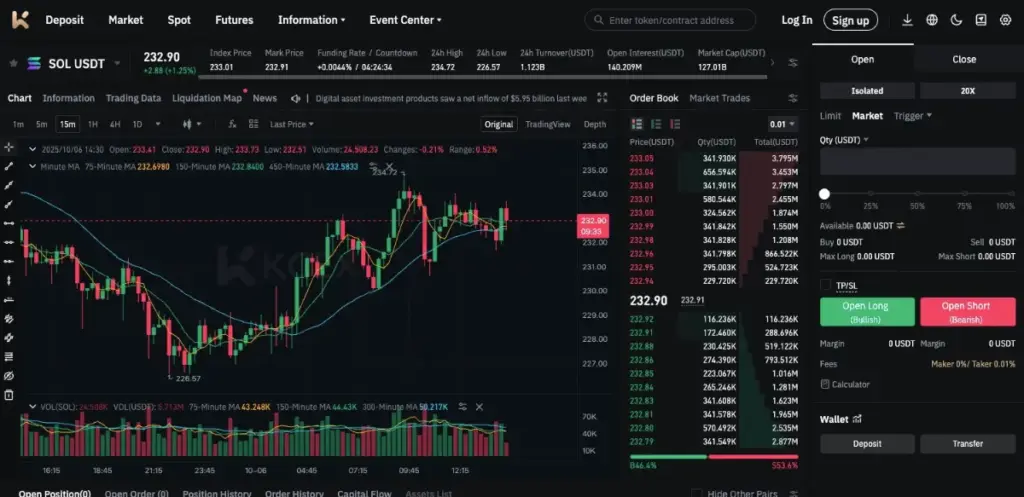Open the language globe icon
Screen dimensions: 1024x497
tap(932, 20)
